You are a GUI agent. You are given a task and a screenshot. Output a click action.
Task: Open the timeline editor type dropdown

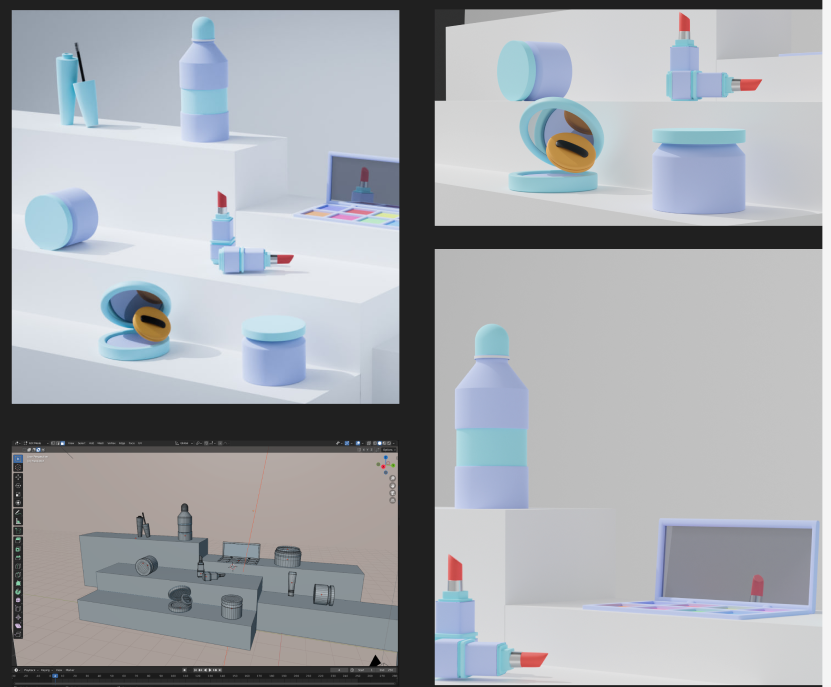tap(16, 670)
